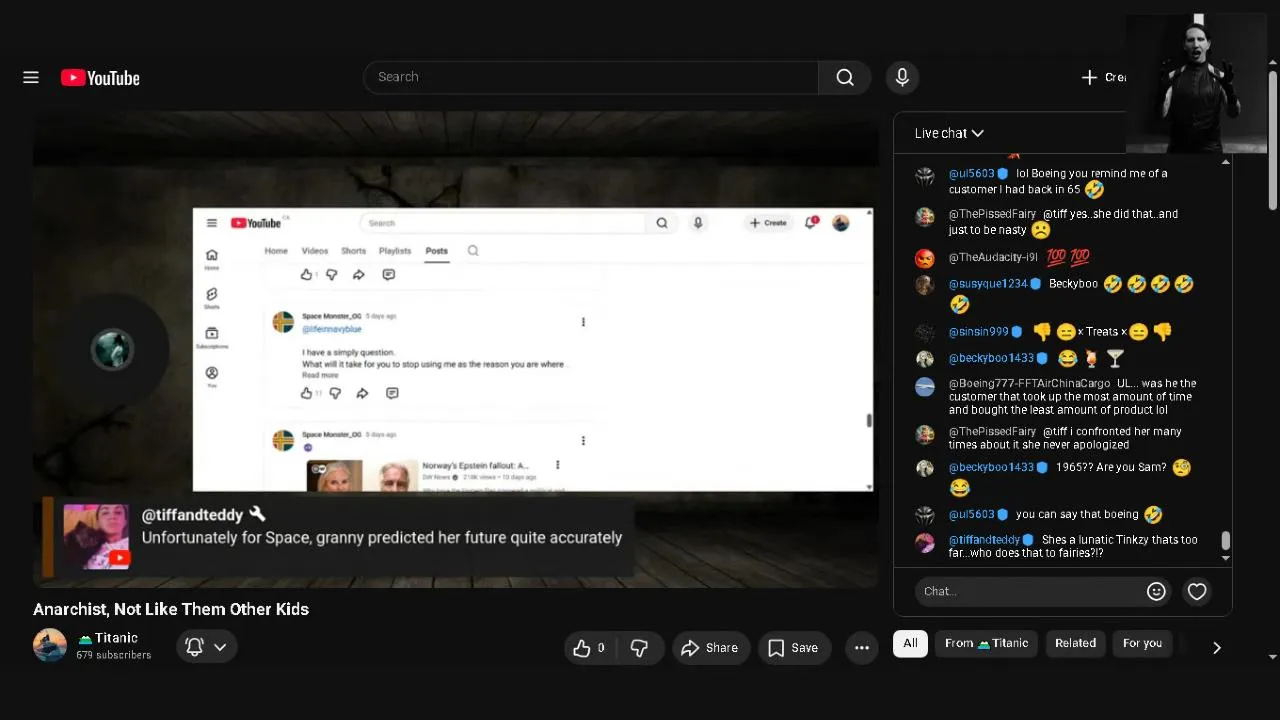Click Posts tab in embedded YouTube page
This screenshot has width=1280, height=720.
pyautogui.click(x=436, y=251)
